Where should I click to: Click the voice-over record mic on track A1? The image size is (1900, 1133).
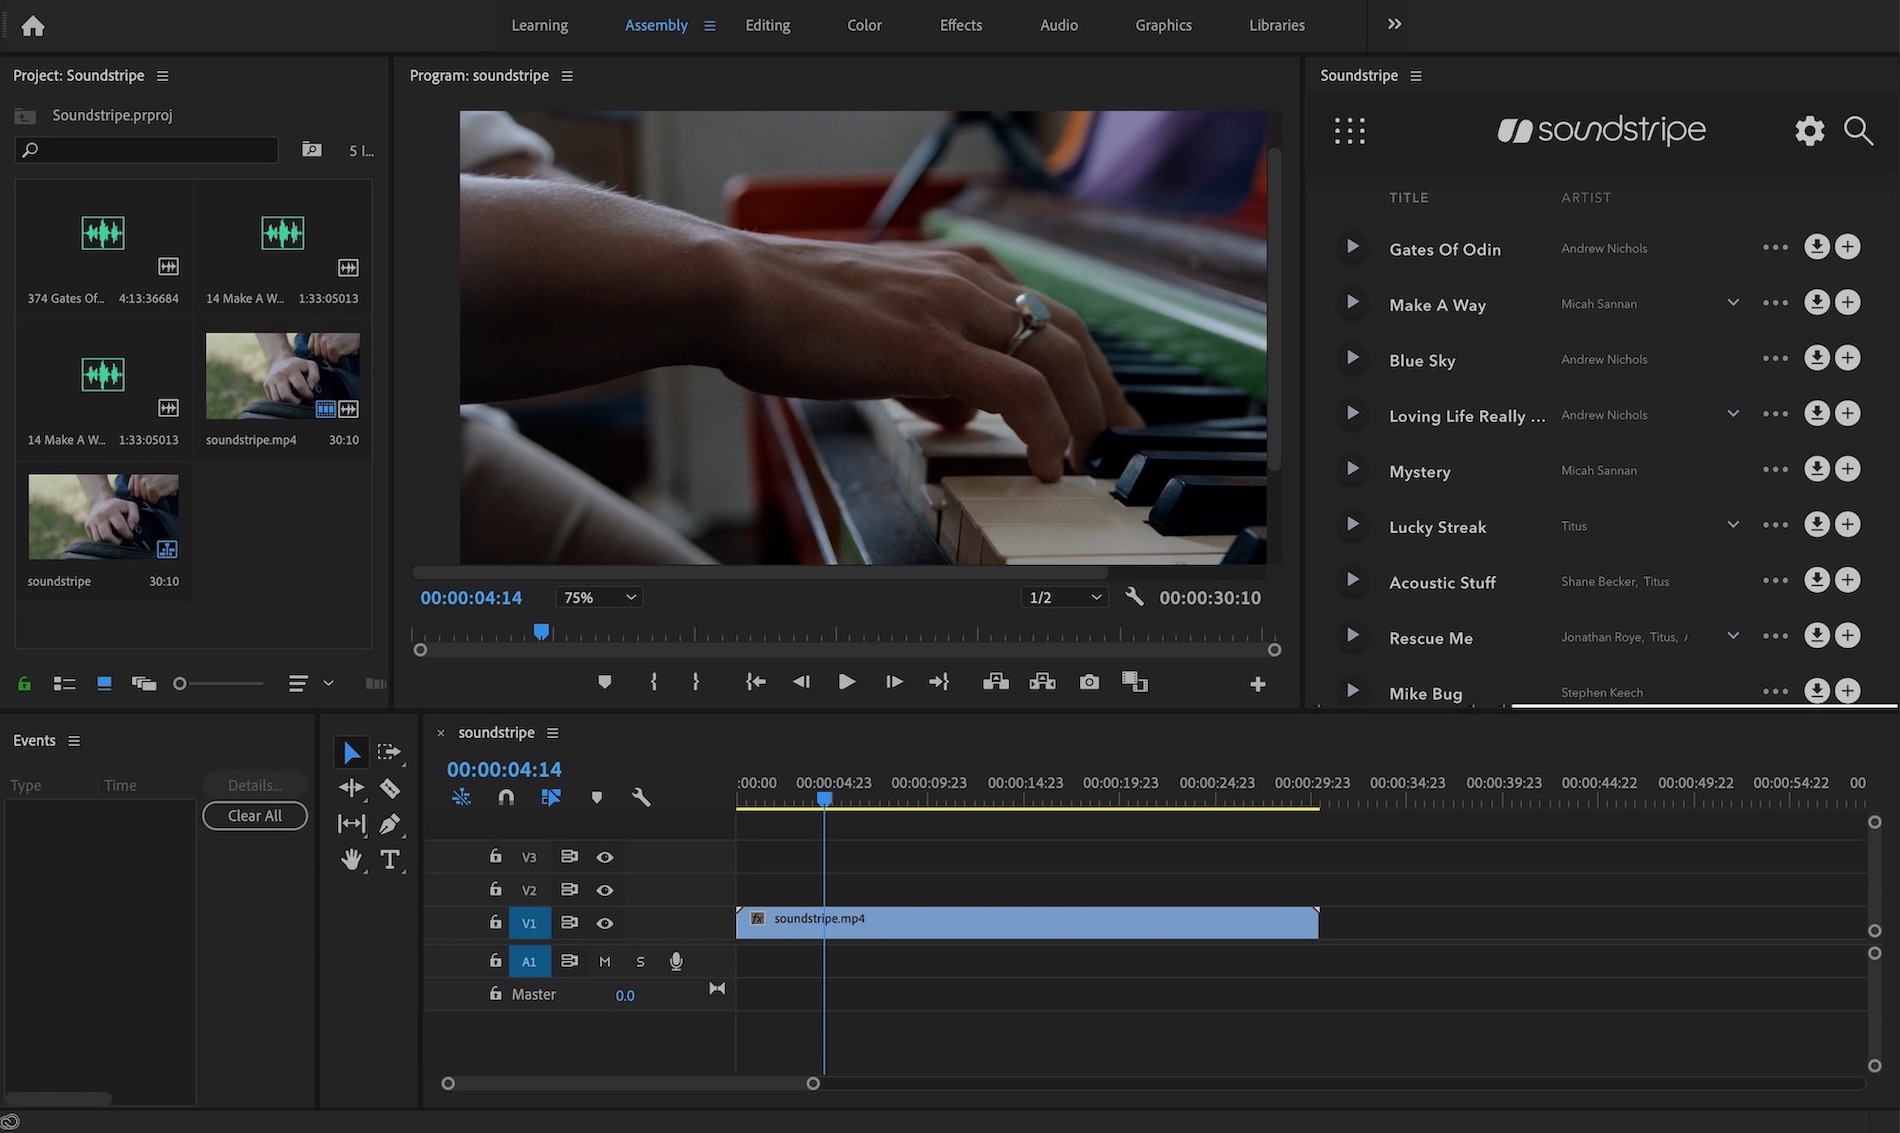tap(676, 960)
